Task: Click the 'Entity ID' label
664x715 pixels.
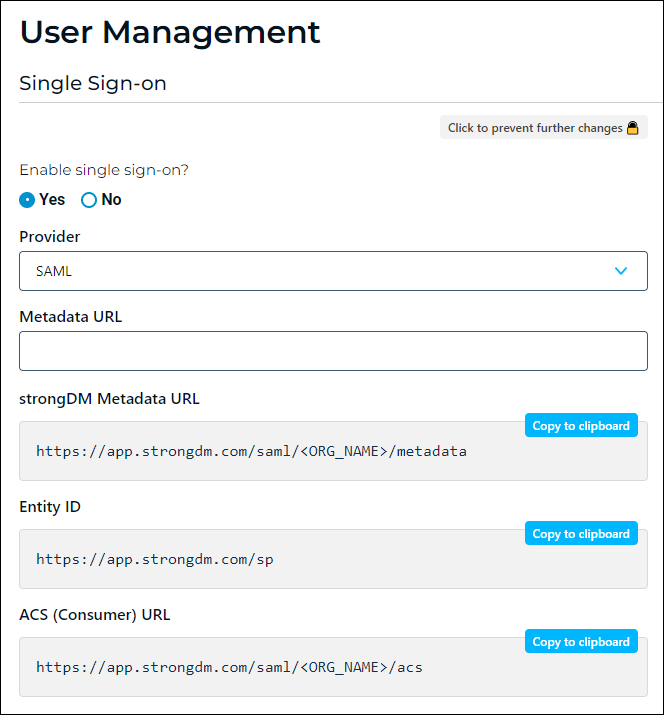Action: coord(50,507)
